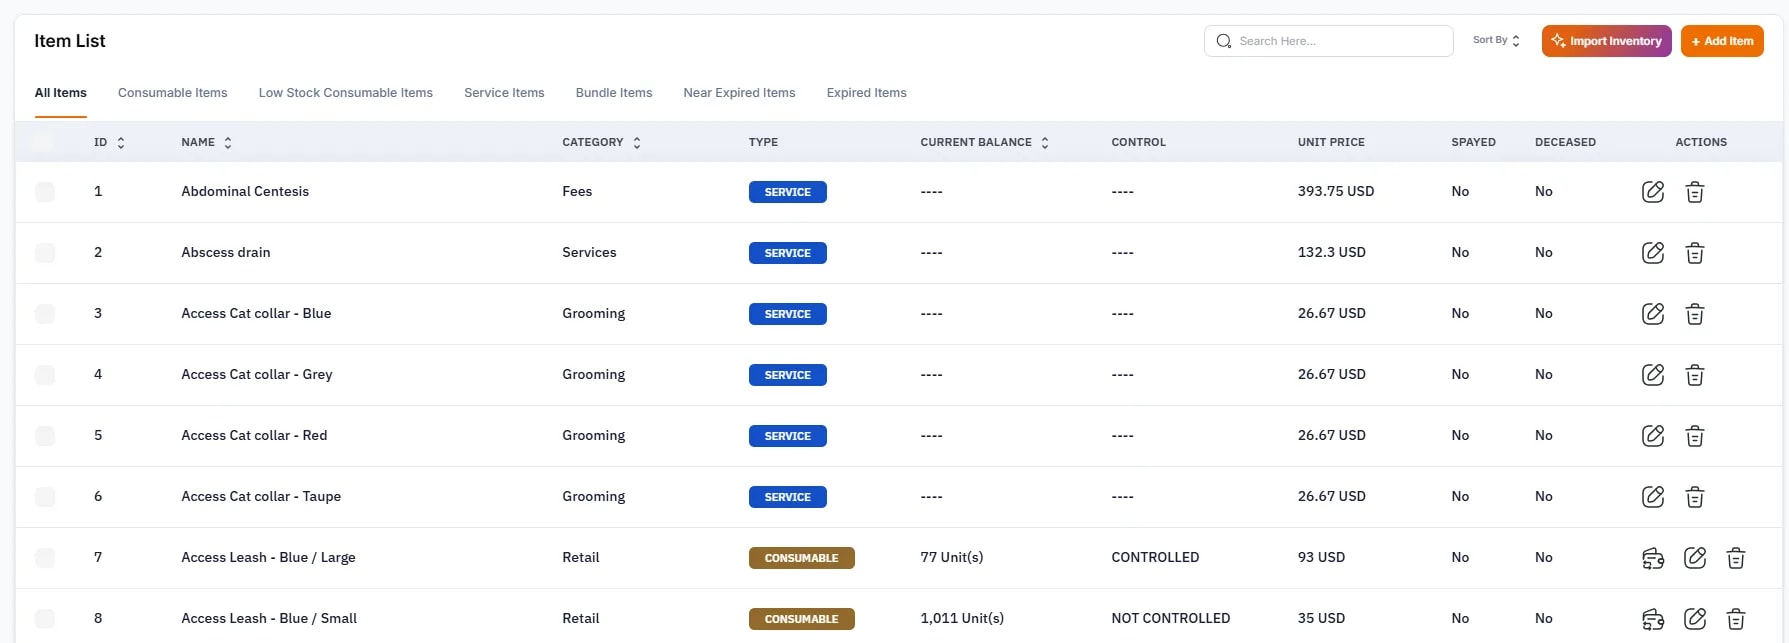Click the Add Item button
This screenshot has height=643, width=1789.
coord(1722,41)
